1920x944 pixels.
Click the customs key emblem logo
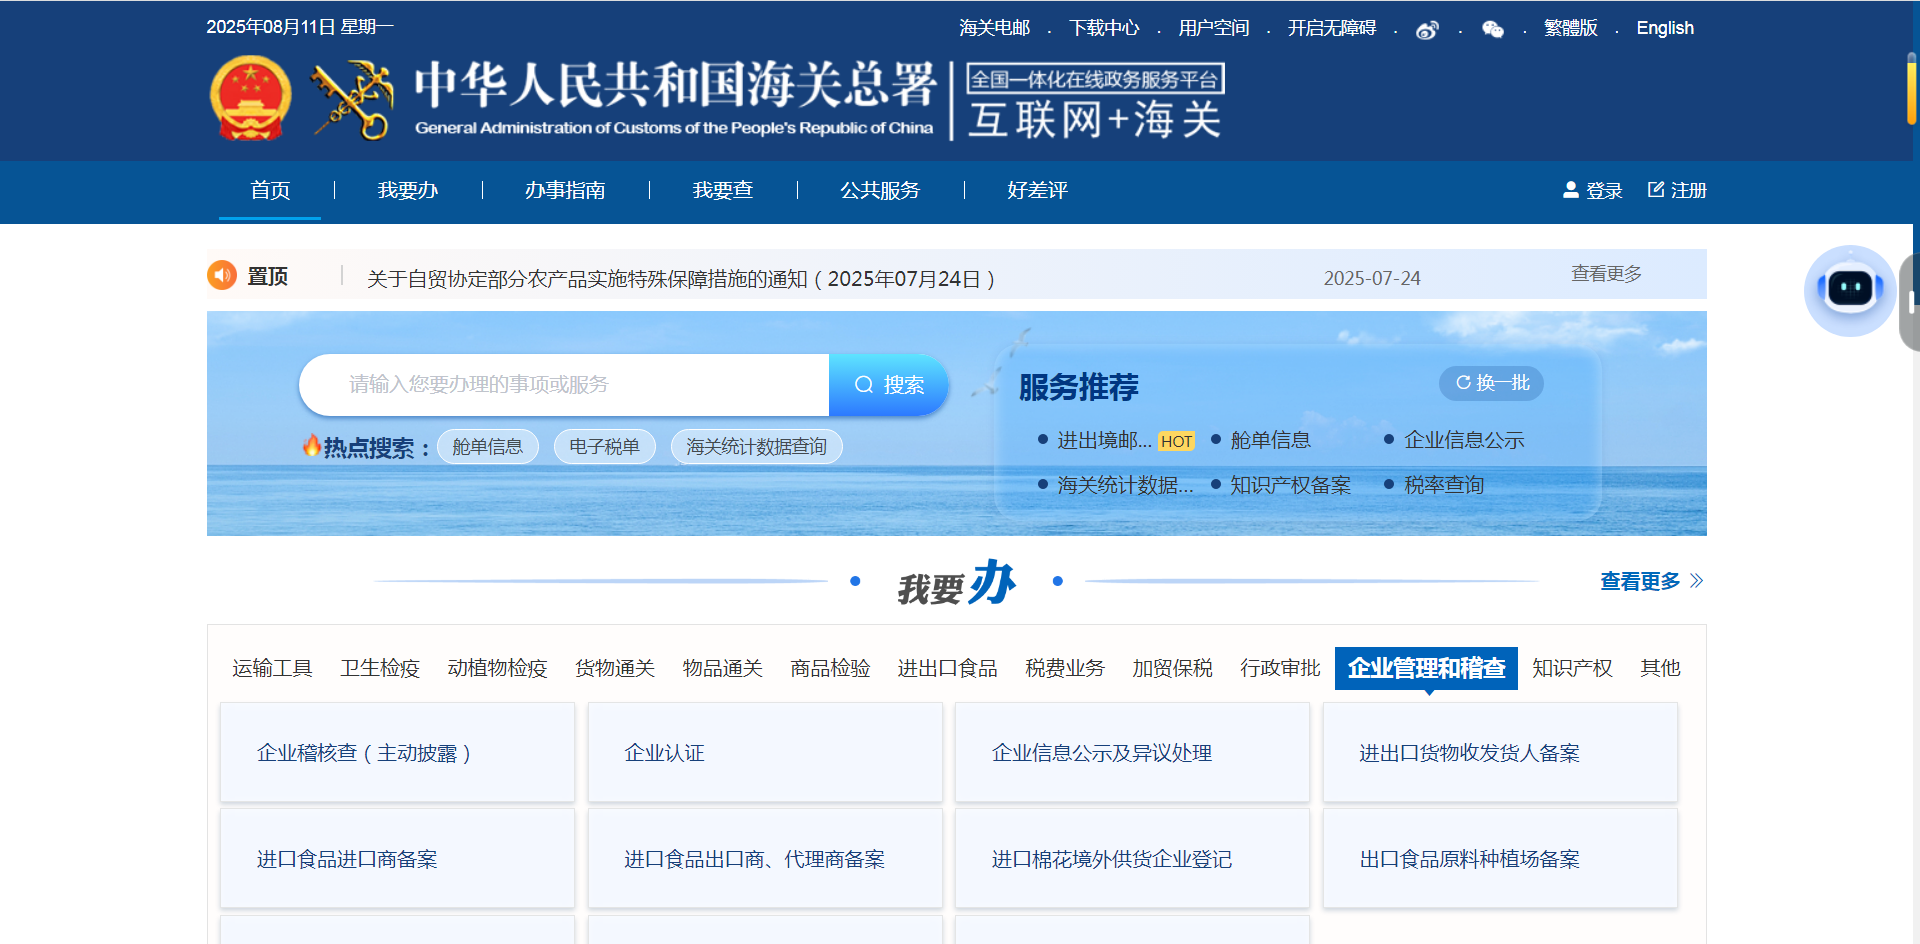[352, 99]
